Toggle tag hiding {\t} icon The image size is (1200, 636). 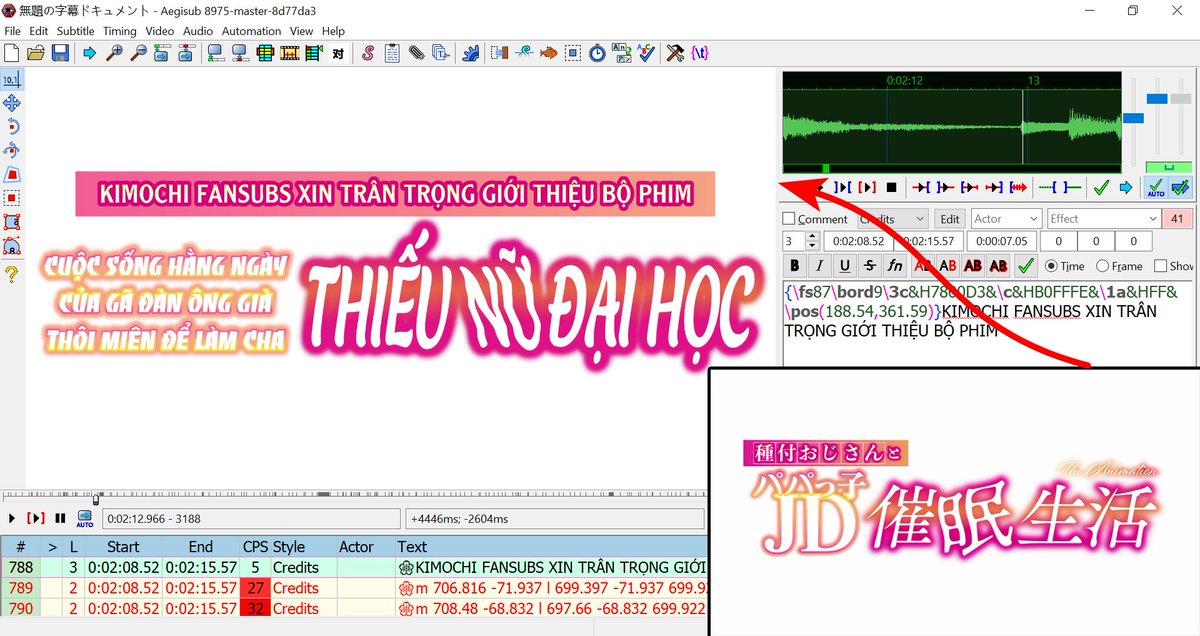point(700,52)
